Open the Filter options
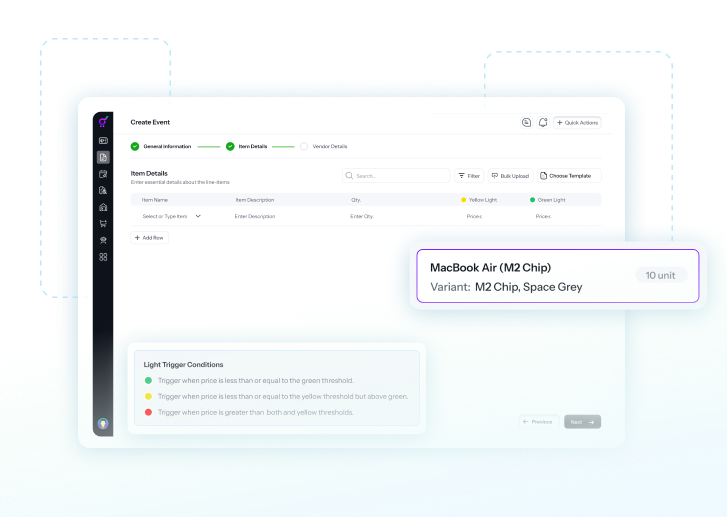Viewport: 727px width, 517px height. [469, 175]
